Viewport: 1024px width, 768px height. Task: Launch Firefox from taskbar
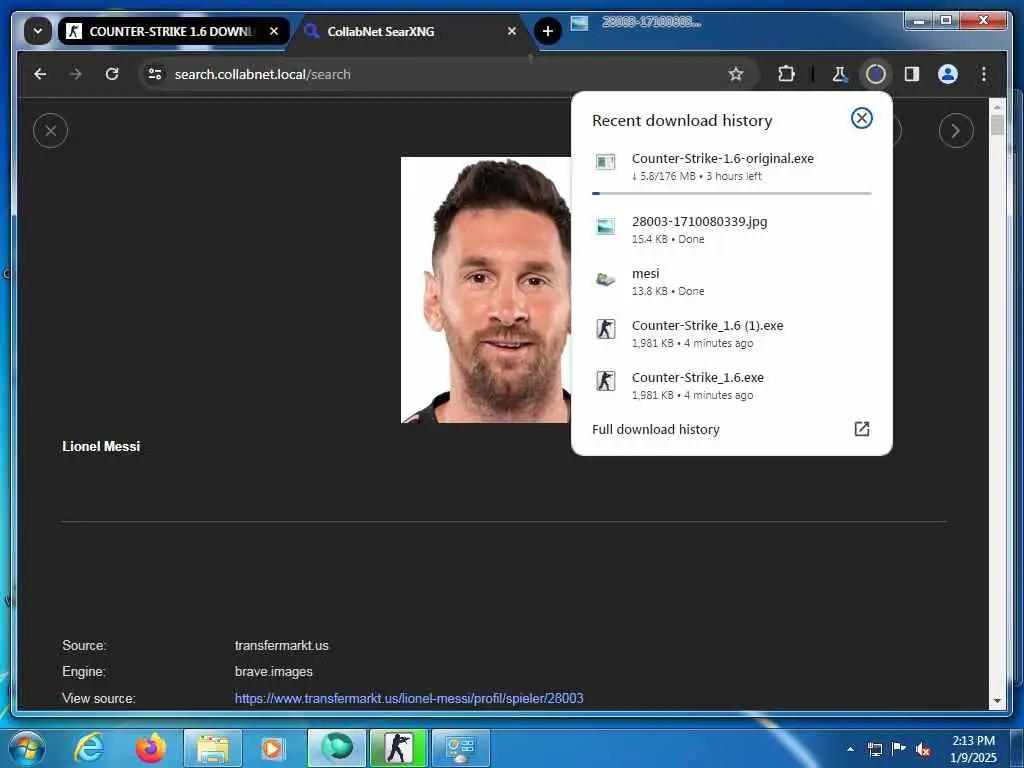coord(150,748)
